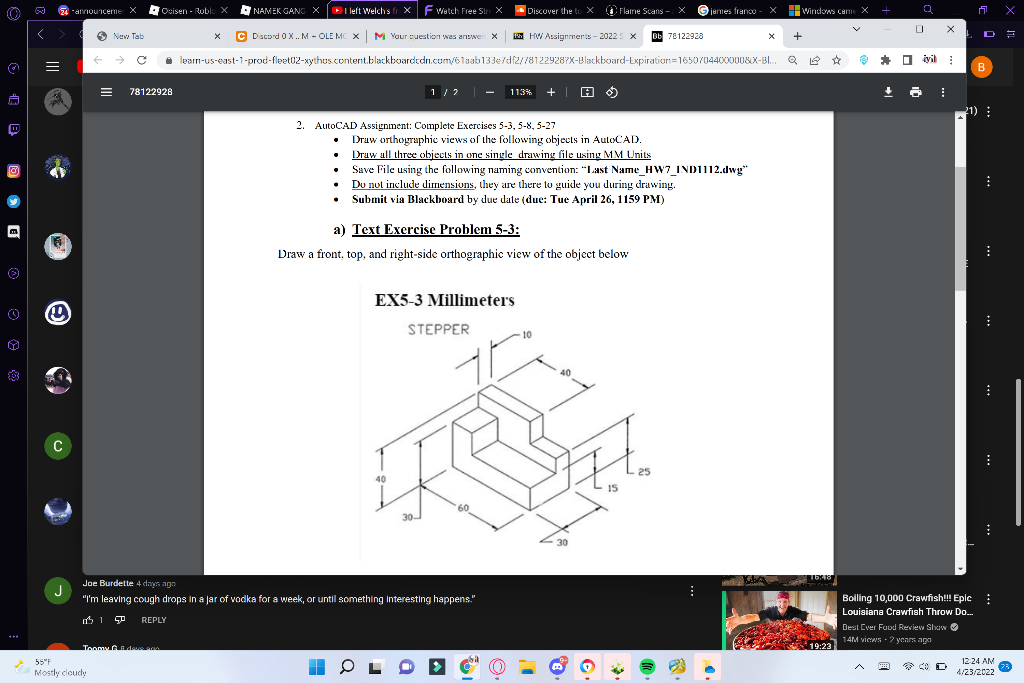This screenshot has height=683, width=1024.
Task: Open File Explorer from taskbar
Action: pos(527,667)
